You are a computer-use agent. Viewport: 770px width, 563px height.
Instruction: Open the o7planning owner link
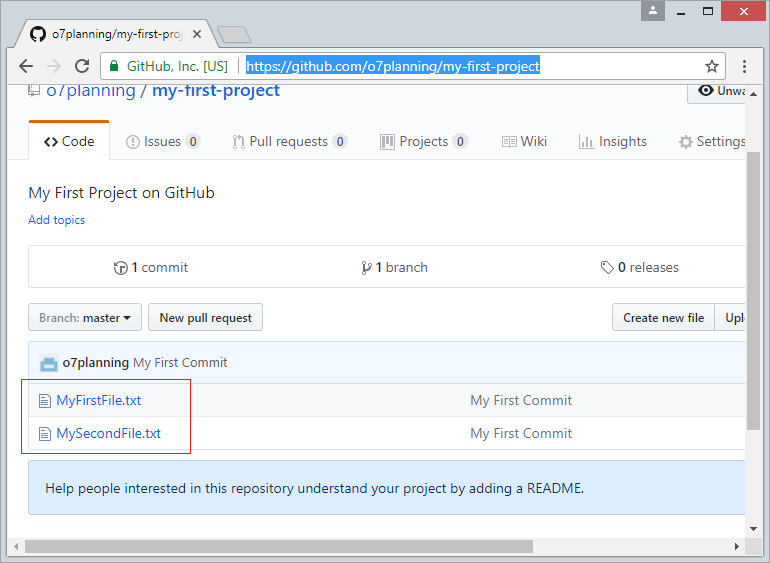pos(91,90)
